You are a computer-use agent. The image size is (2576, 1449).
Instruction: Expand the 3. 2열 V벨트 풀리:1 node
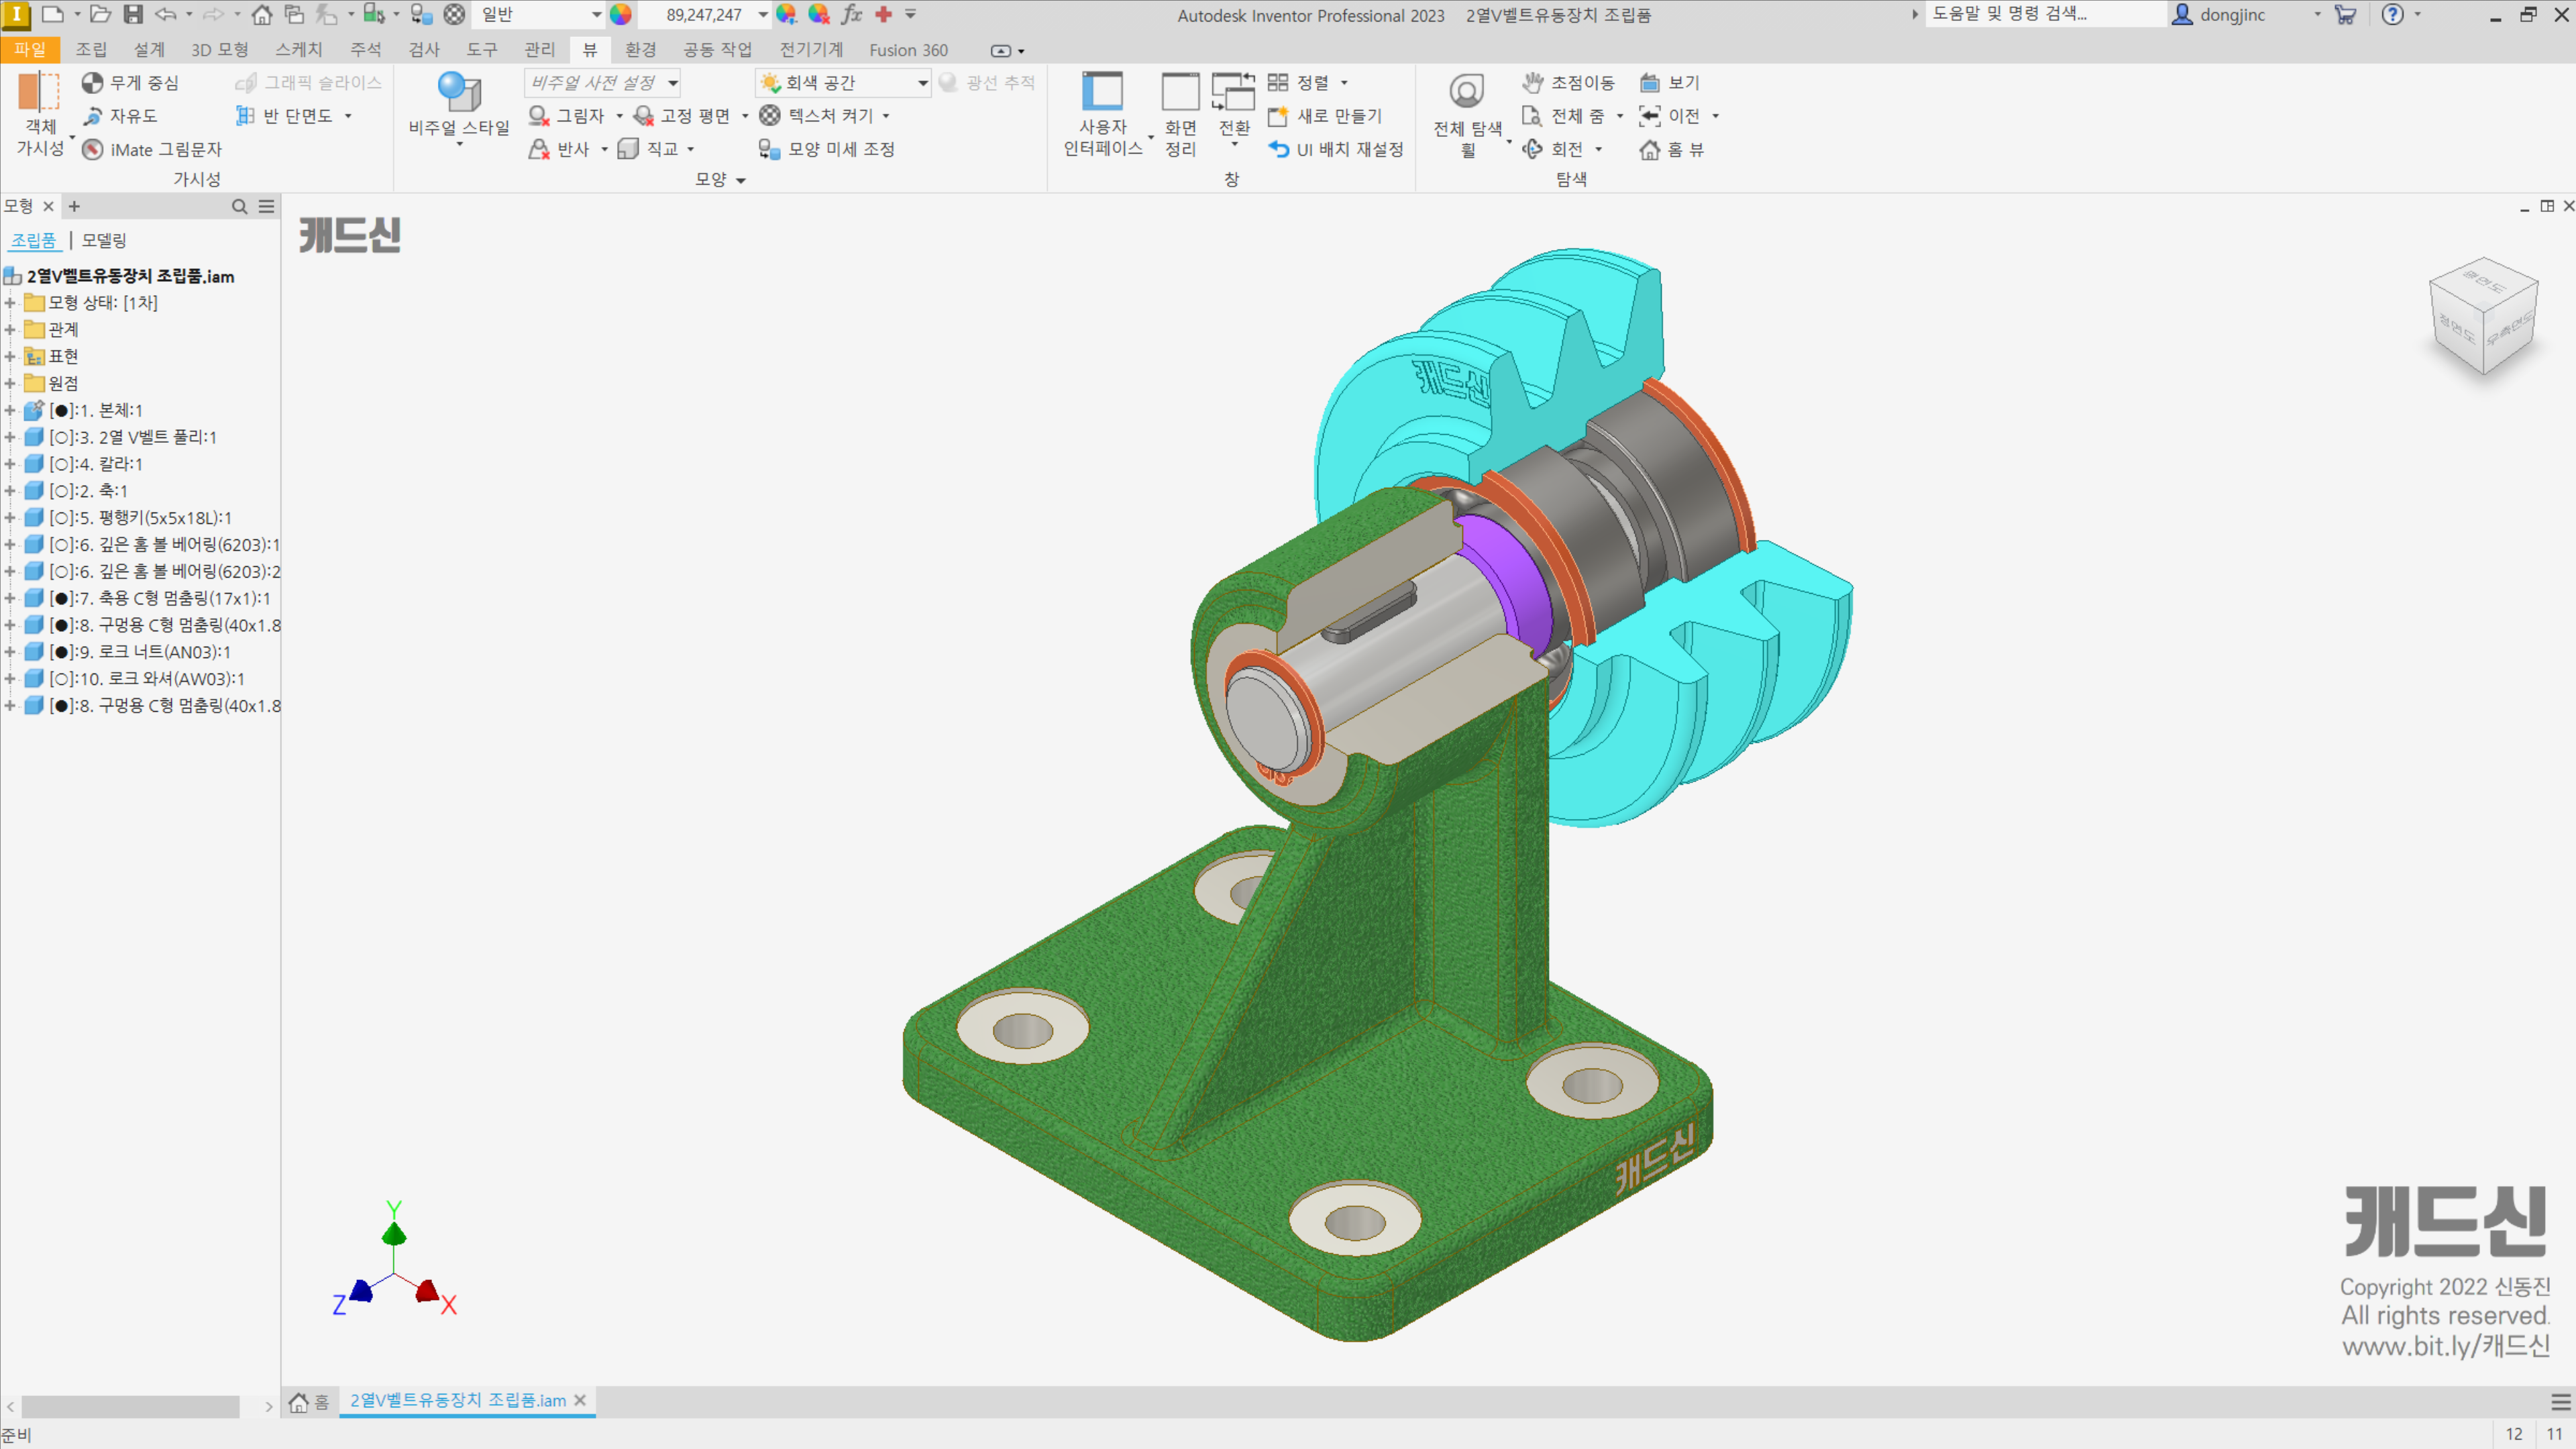tap(10, 437)
